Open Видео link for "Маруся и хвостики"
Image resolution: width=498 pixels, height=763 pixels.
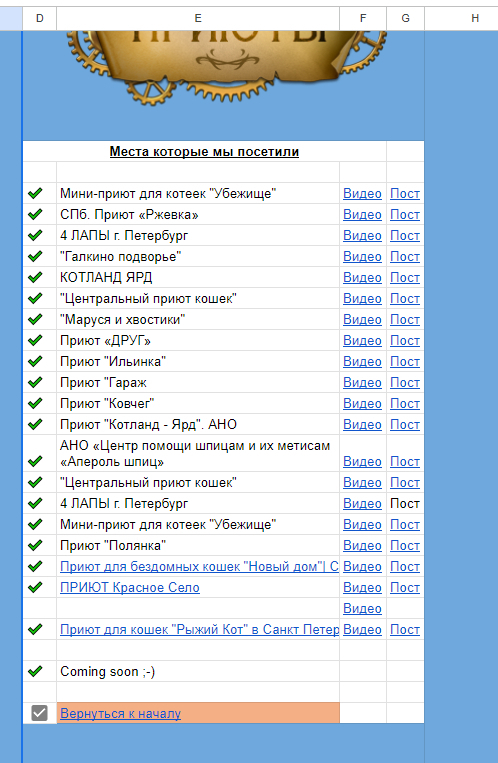tap(362, 320)
